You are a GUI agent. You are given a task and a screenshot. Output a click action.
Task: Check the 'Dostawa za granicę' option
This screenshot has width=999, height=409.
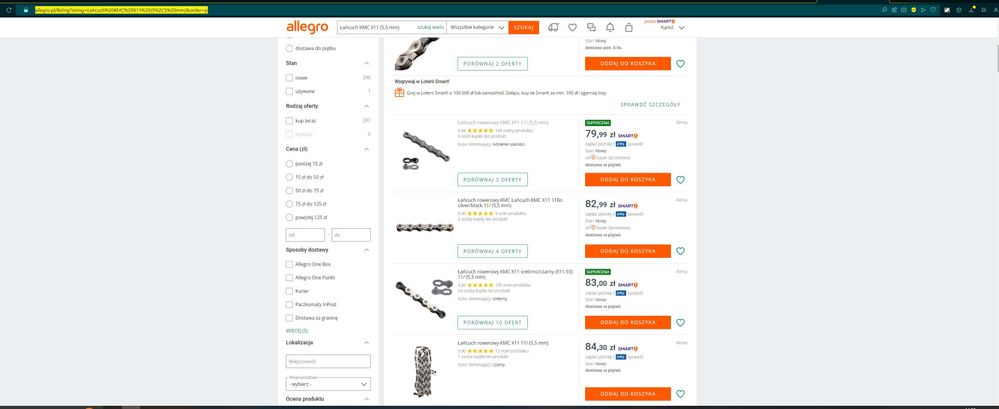click(289, 318)
